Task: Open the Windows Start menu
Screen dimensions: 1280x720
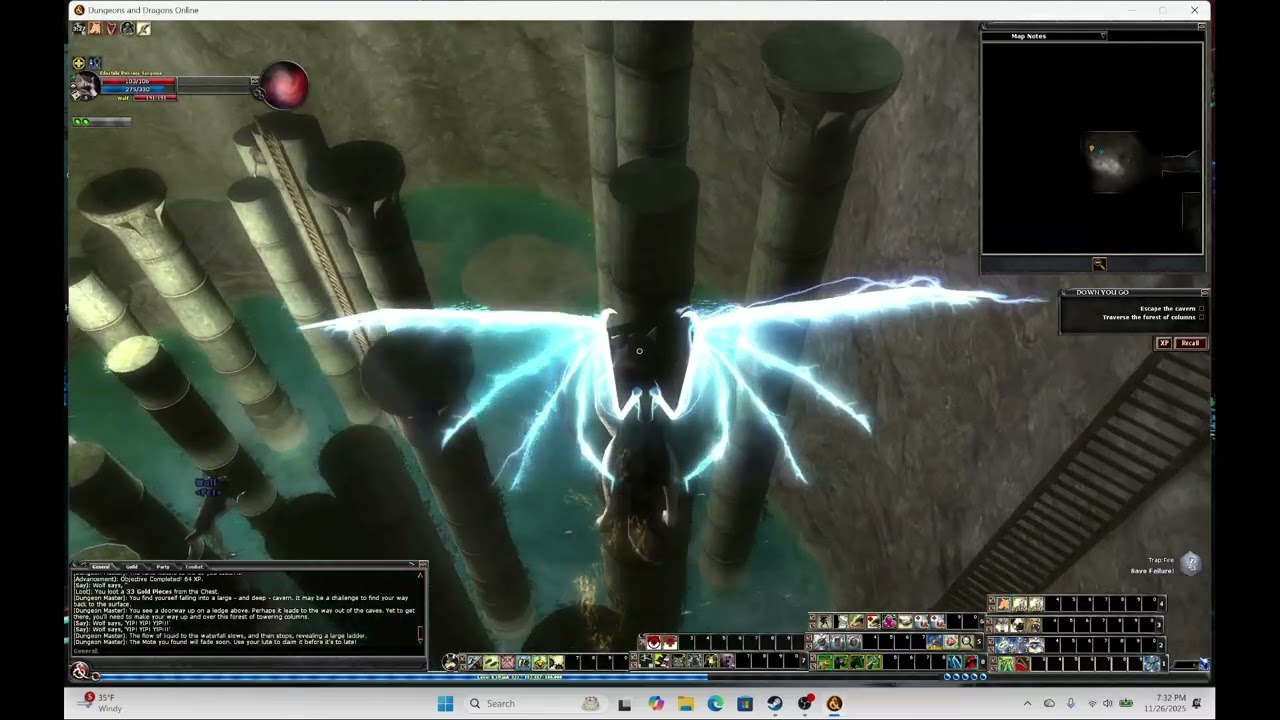Action: coord(445,703)
